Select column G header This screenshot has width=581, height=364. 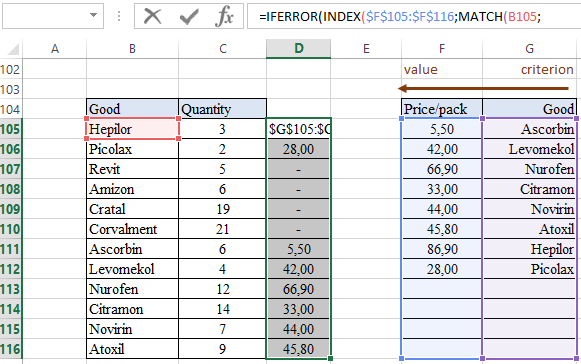click(529, 49)
